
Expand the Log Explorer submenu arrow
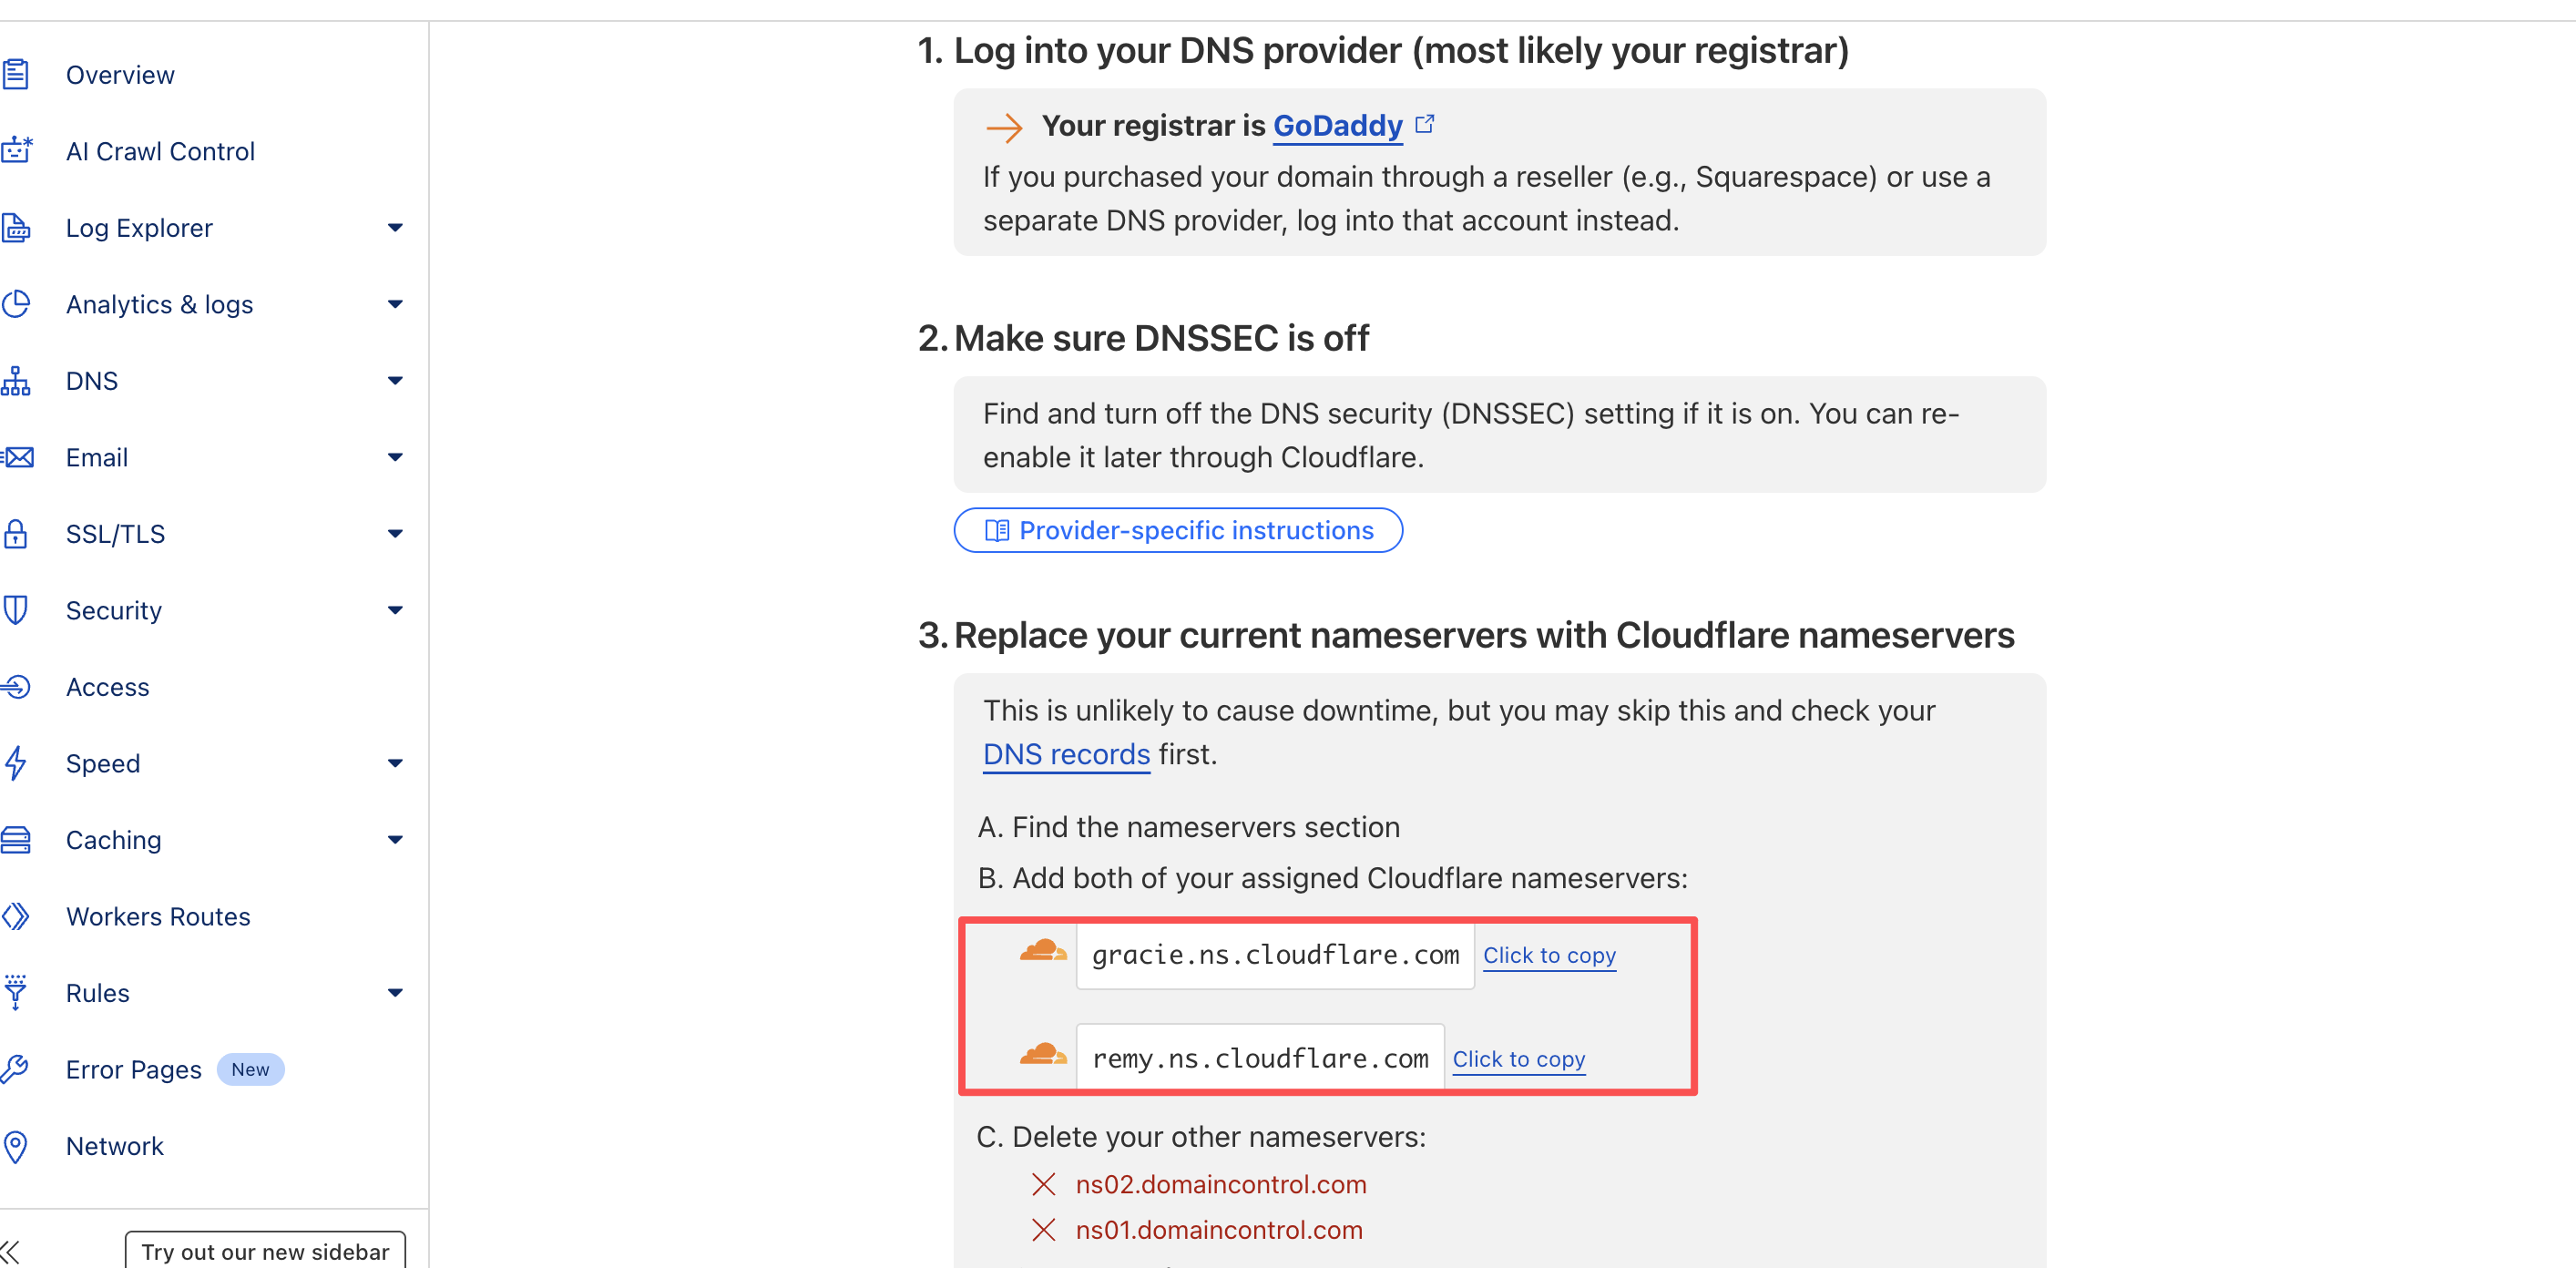click(x=395, y=228)
